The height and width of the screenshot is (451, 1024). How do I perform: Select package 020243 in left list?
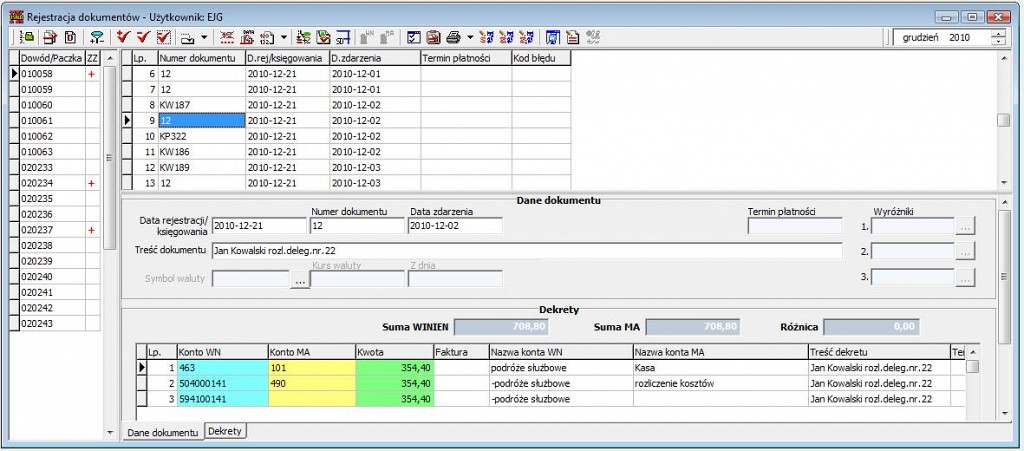(52, 324)
